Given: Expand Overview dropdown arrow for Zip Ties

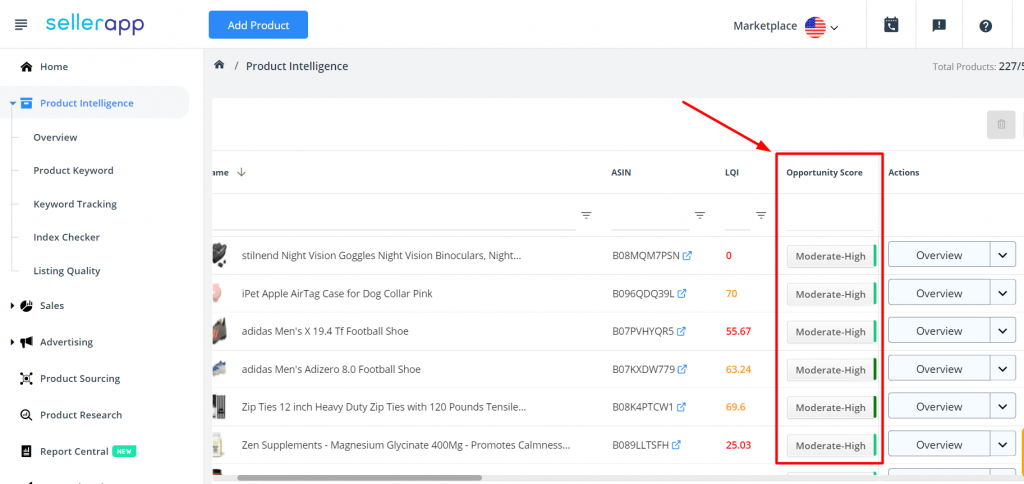Looking at the screenshot, I should click(x=1003, y=407).
